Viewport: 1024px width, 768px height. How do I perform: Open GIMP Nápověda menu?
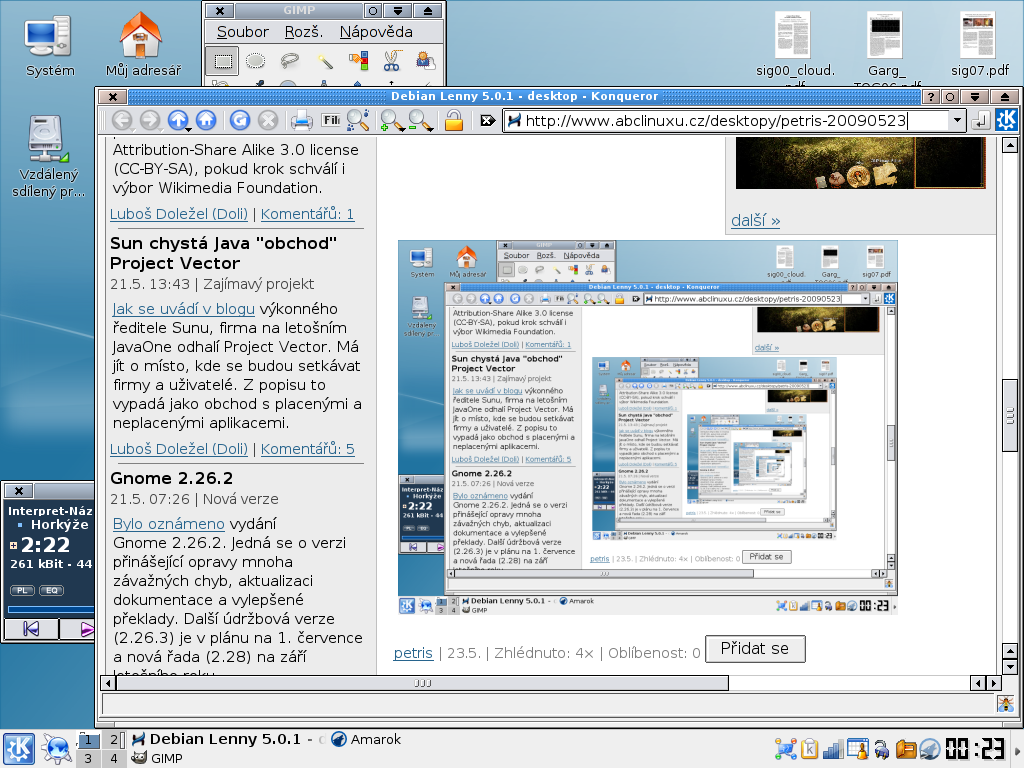coord(376,31)
